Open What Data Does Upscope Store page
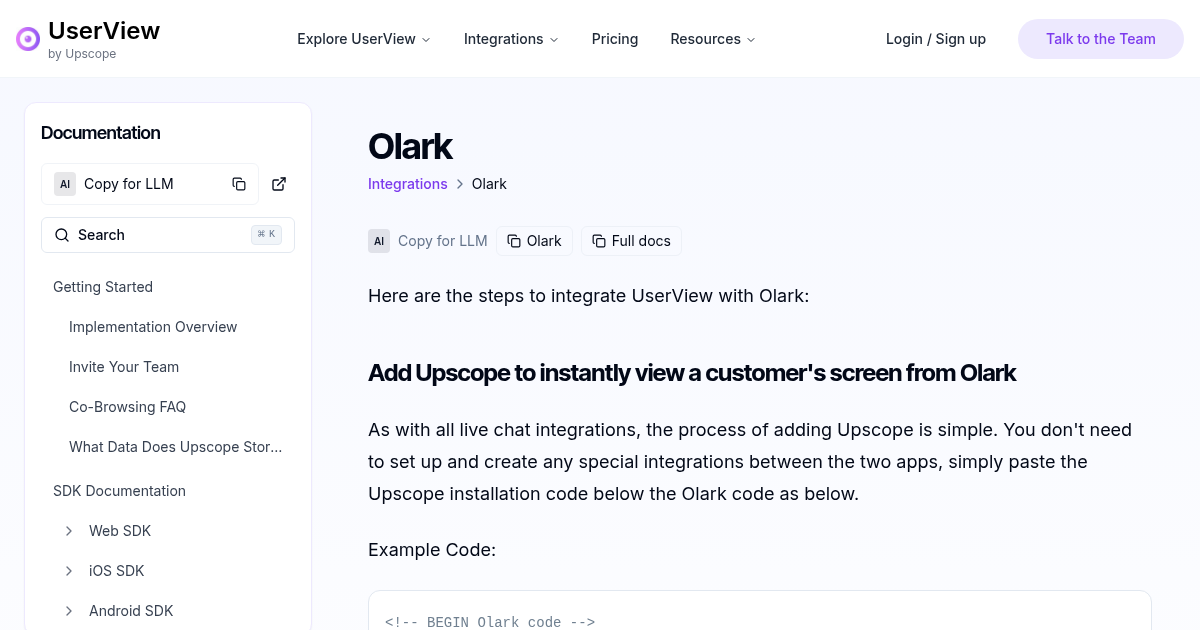The height and width of the screenshot is (630, 1200). (x=176, y=447)
